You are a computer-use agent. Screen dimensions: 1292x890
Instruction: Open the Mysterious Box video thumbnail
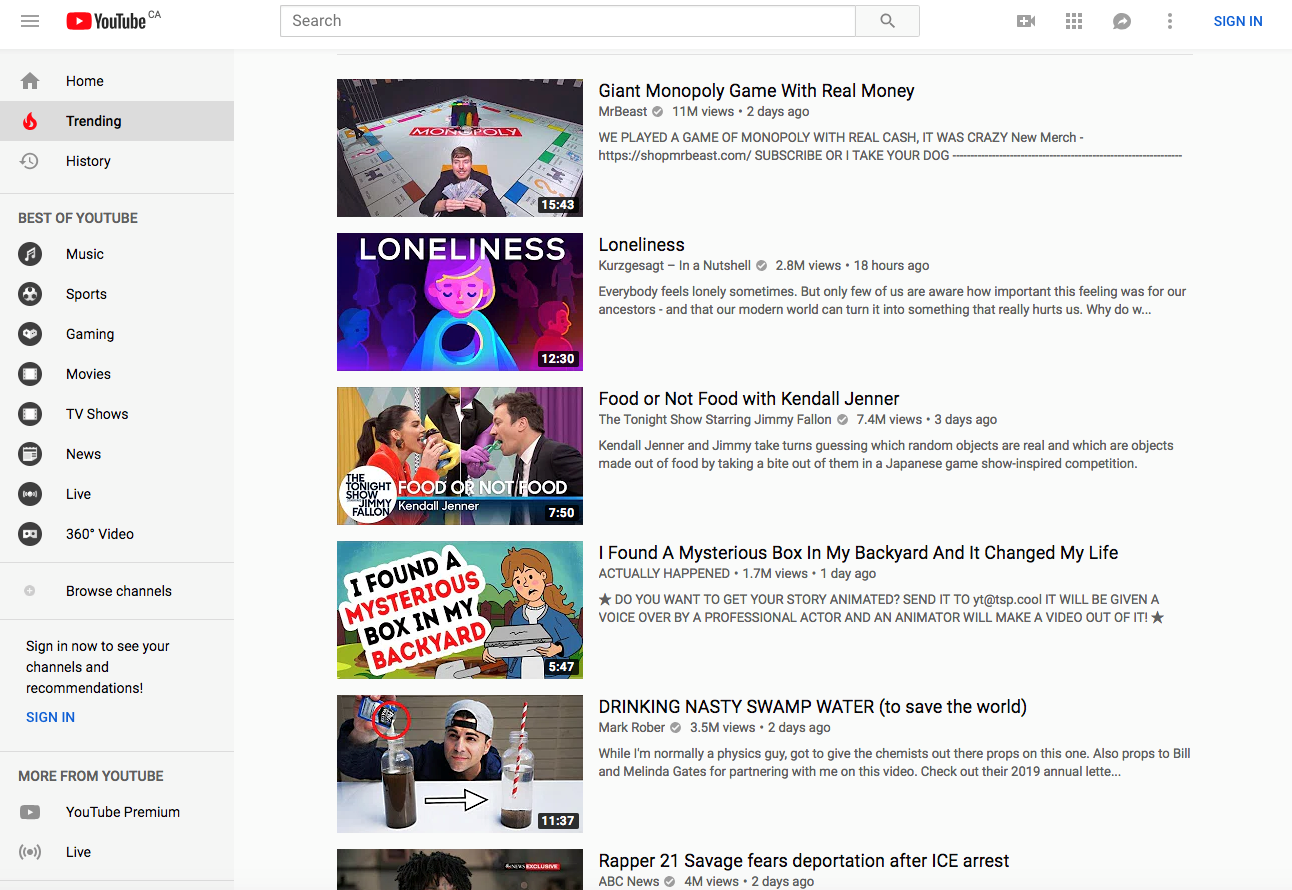(460, 610)
